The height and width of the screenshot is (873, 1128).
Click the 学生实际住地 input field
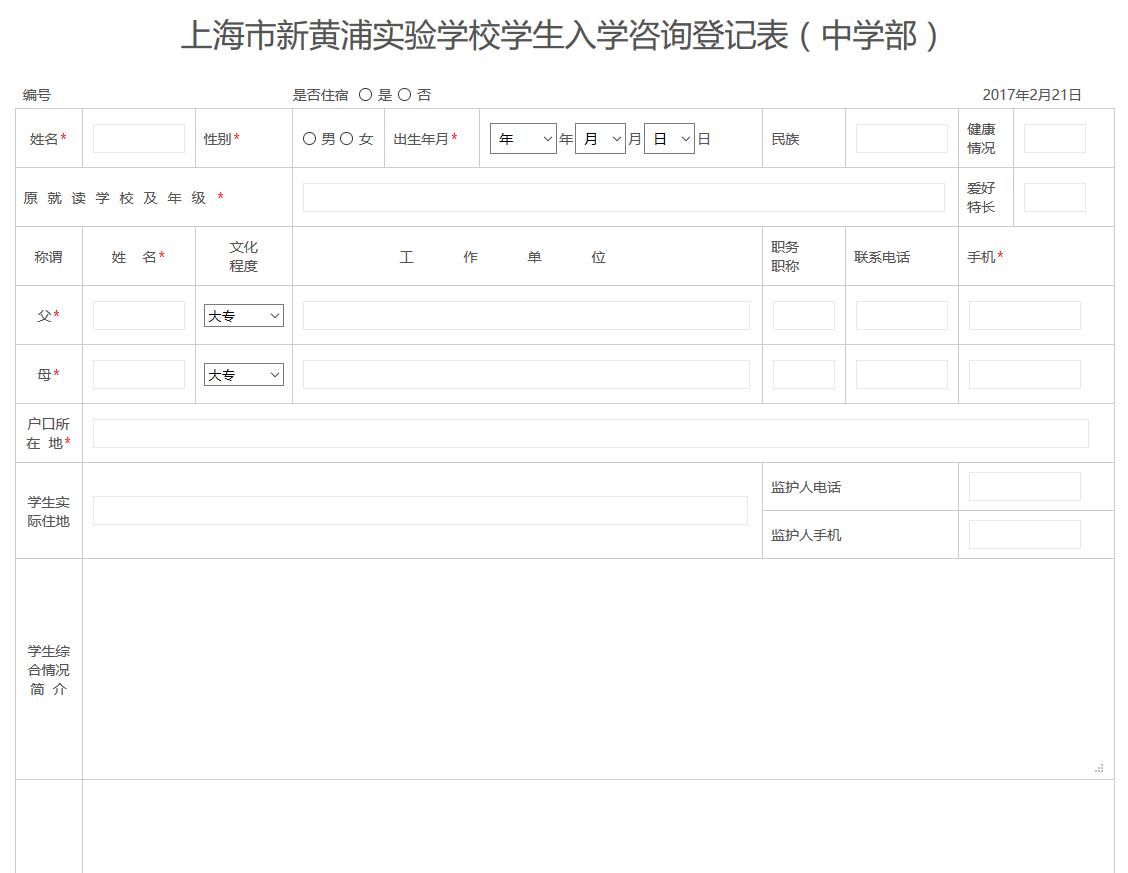pos(420,511)
